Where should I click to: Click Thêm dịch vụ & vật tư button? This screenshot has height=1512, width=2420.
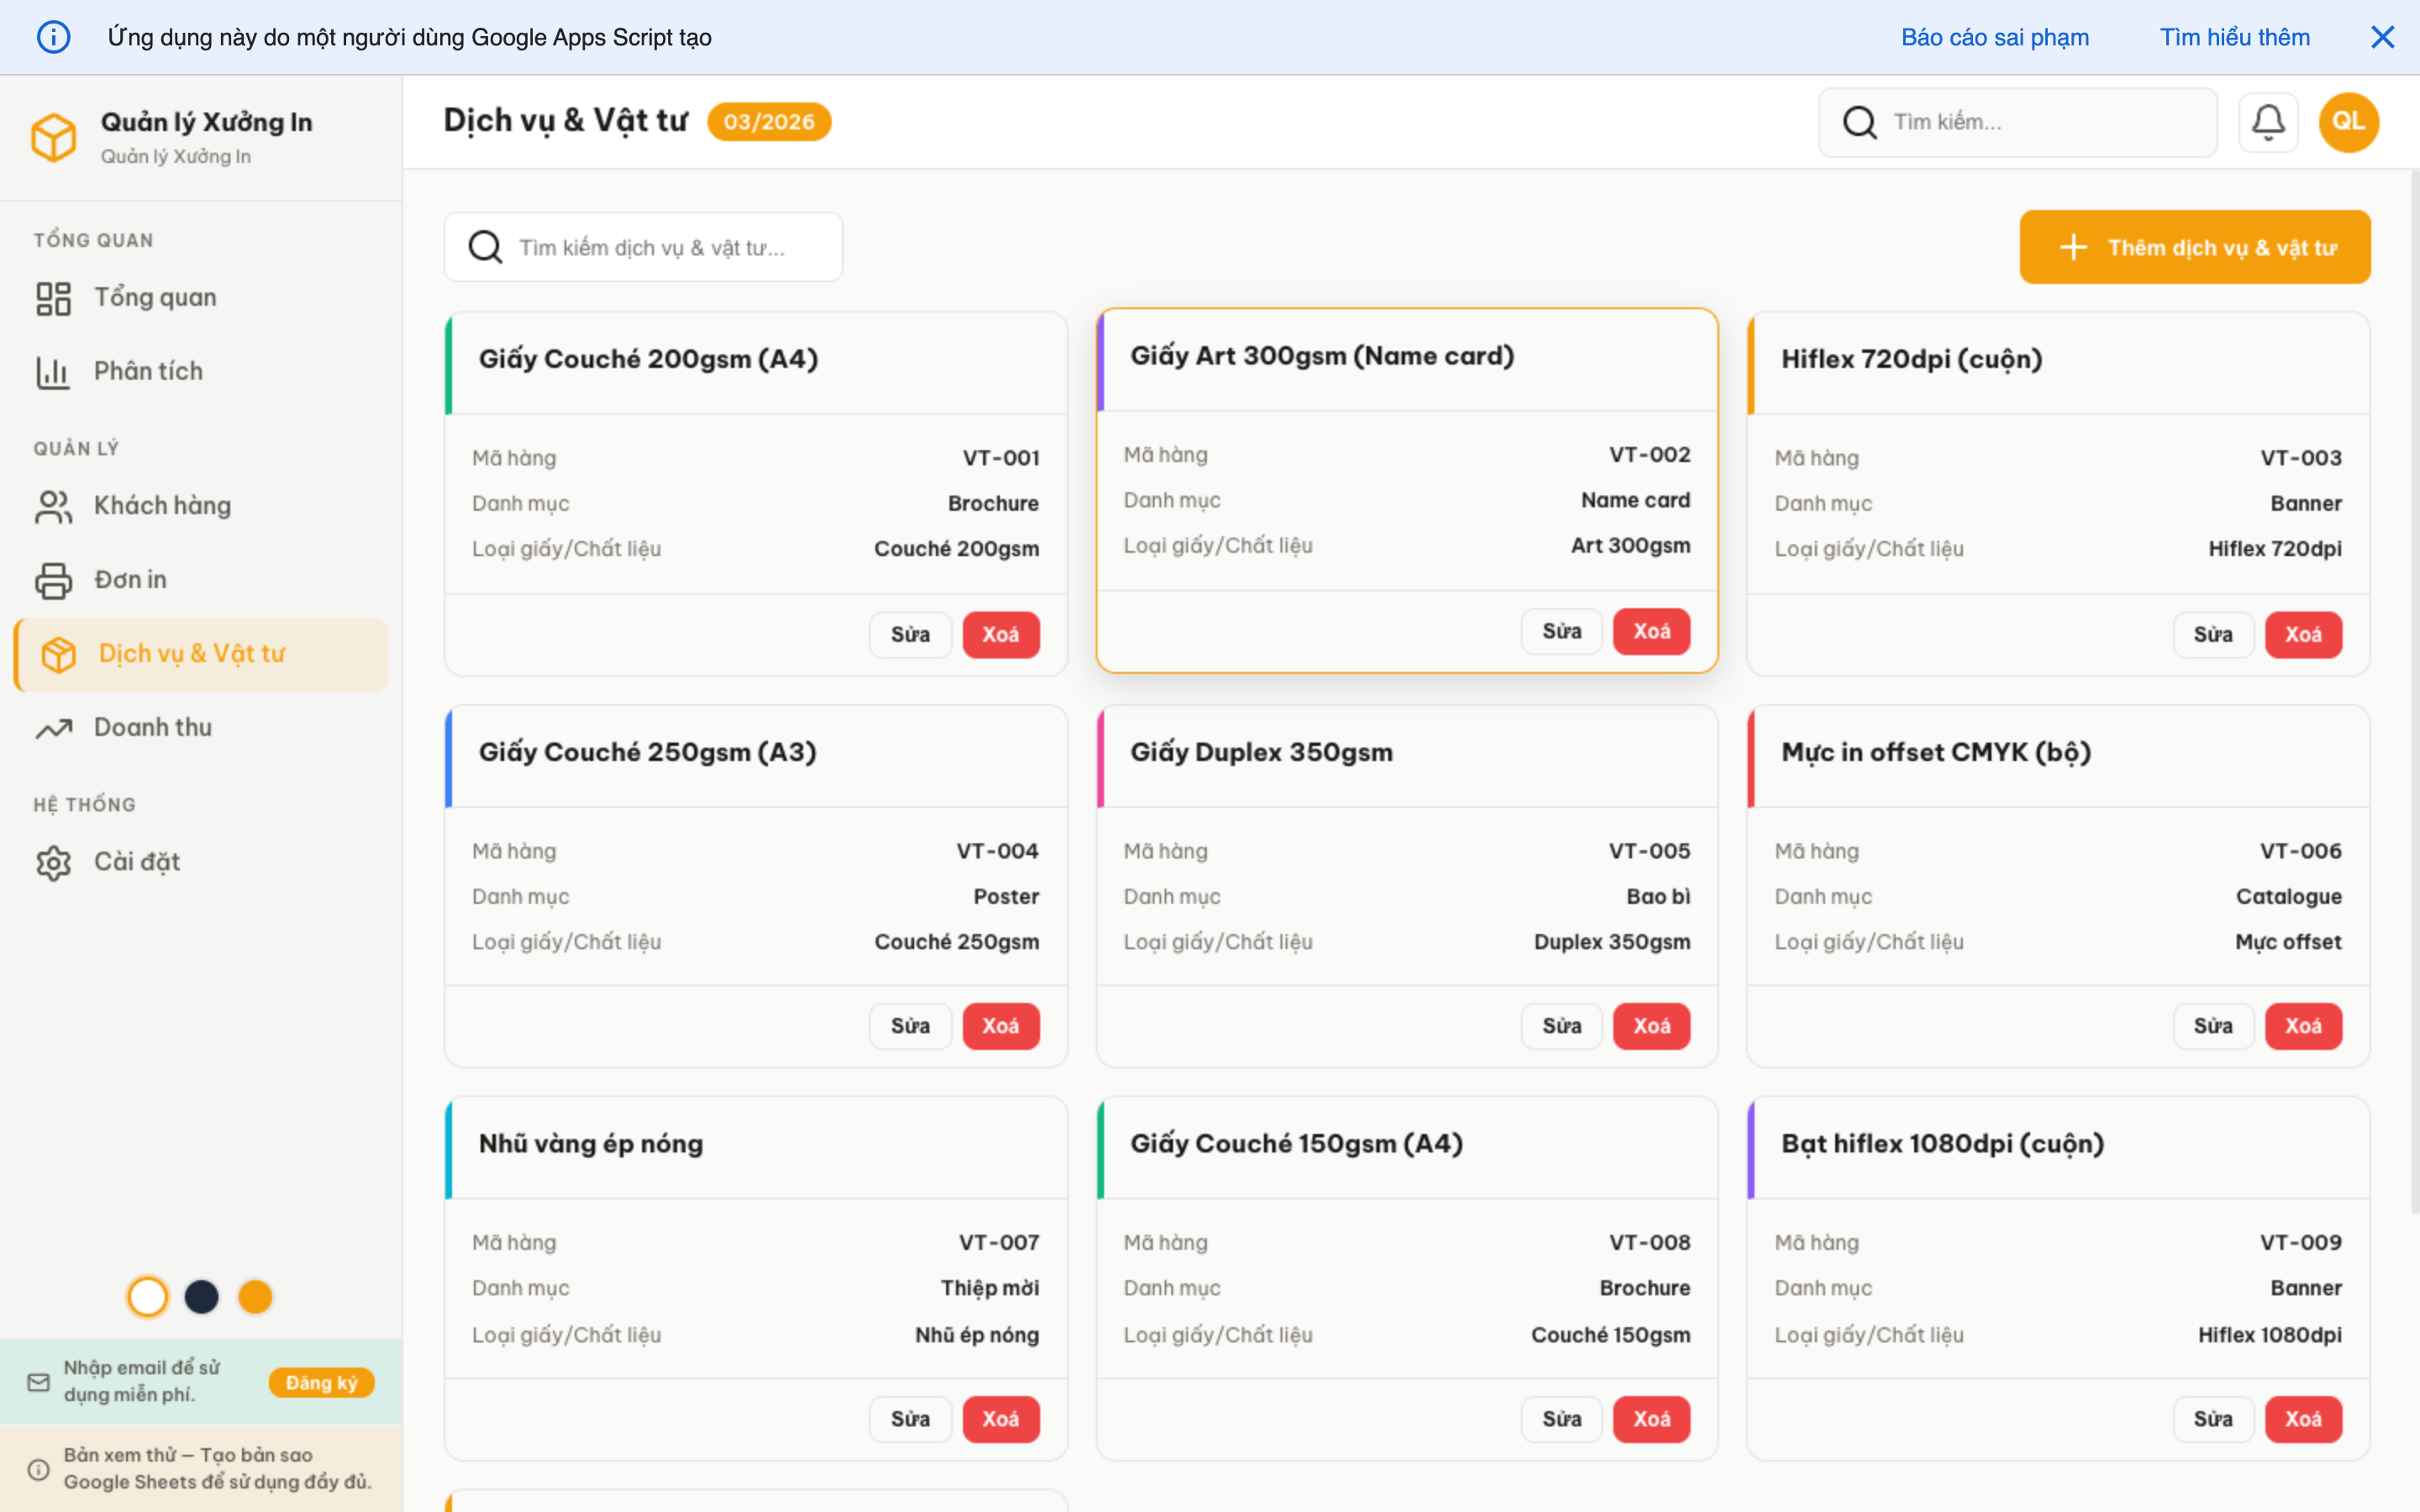[x=2194, y=247]
